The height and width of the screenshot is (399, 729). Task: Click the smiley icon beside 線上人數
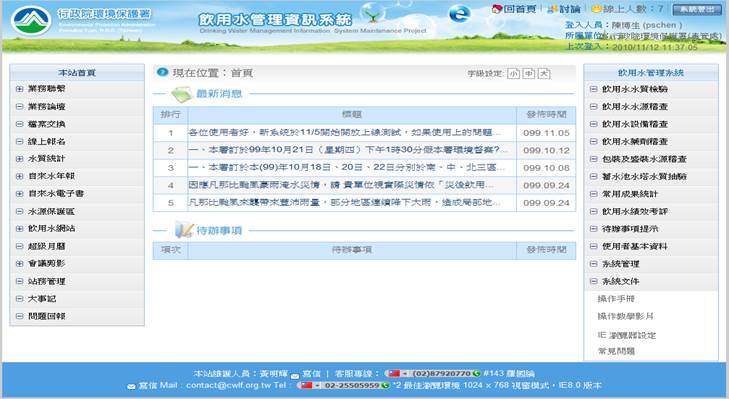(x=596, y=9)
